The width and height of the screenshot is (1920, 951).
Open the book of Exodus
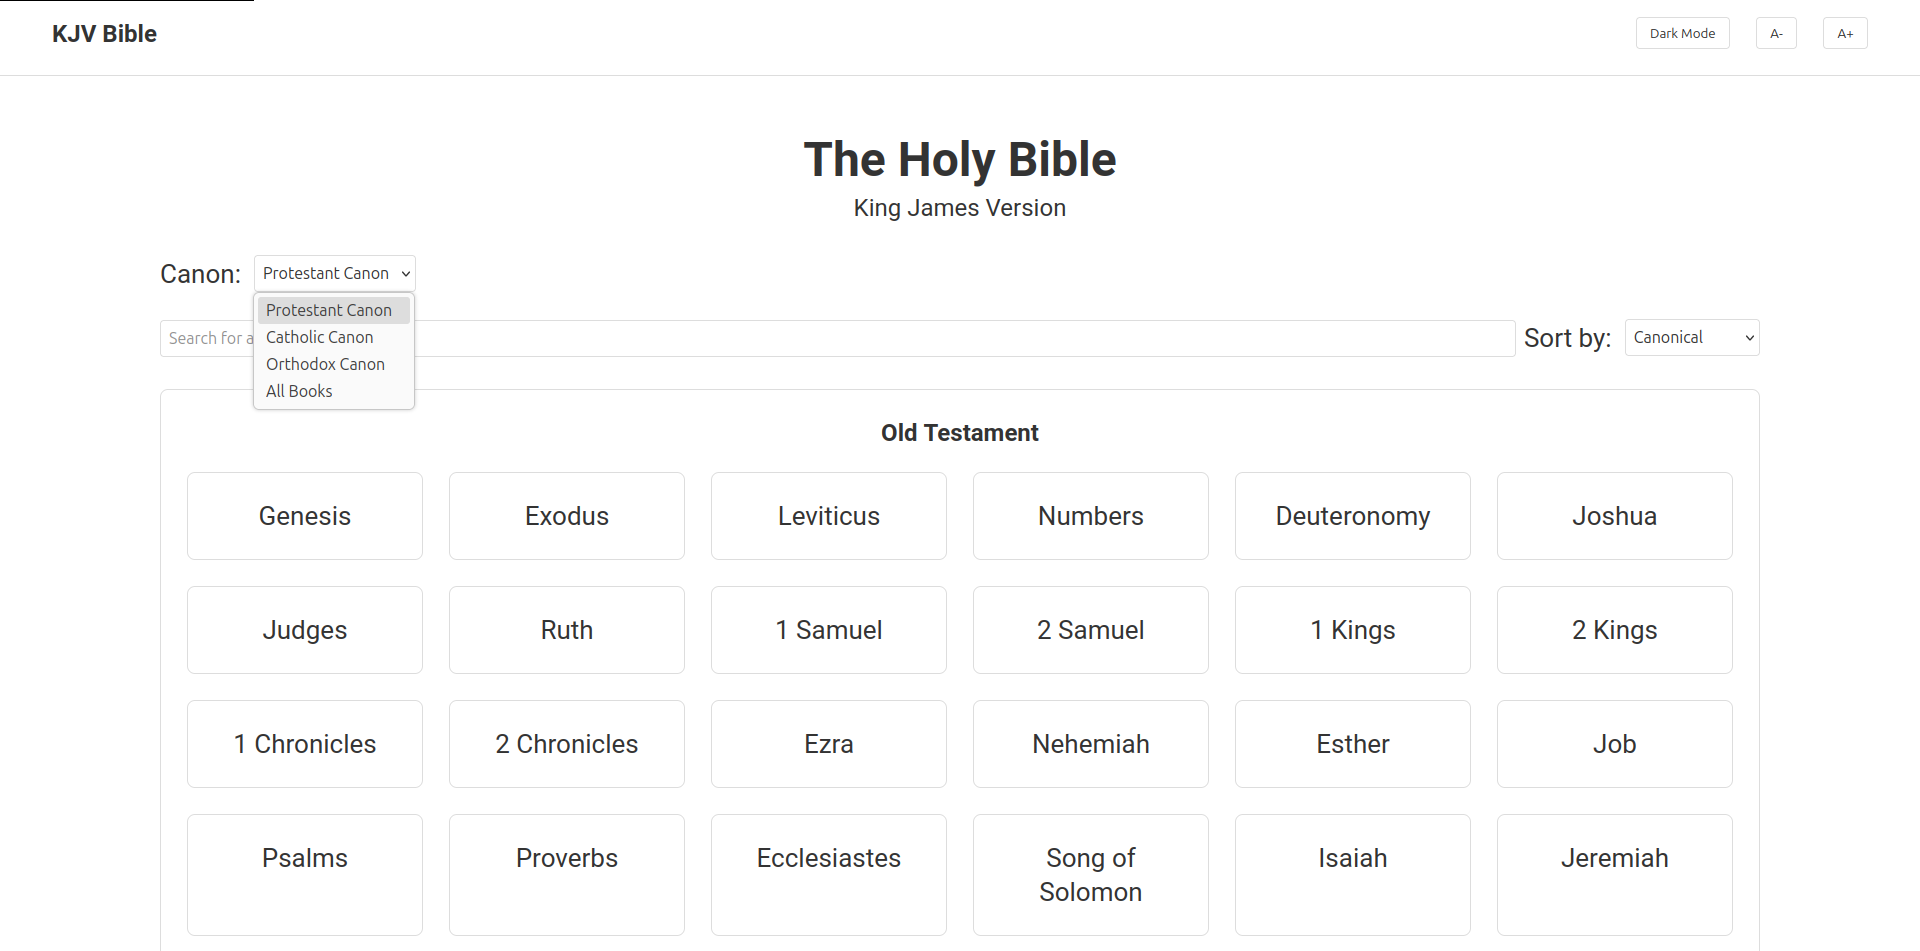(x=566, y=516)
